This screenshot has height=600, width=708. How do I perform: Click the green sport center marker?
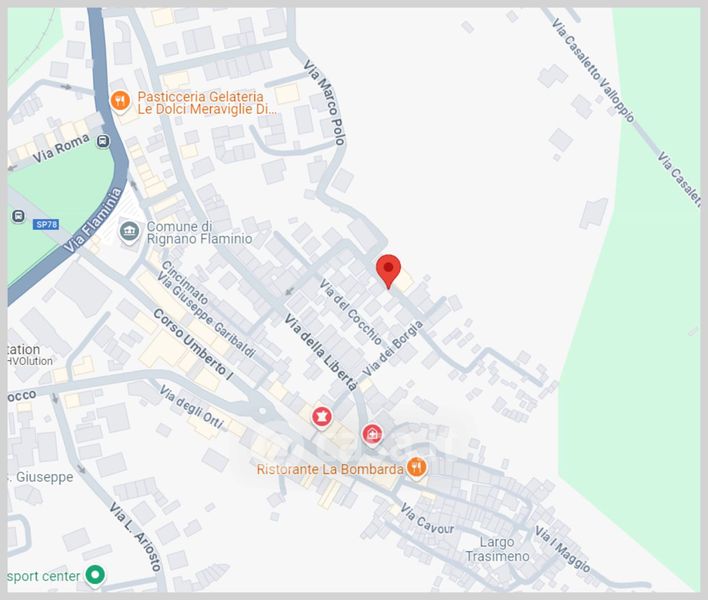tap(95, 575)
